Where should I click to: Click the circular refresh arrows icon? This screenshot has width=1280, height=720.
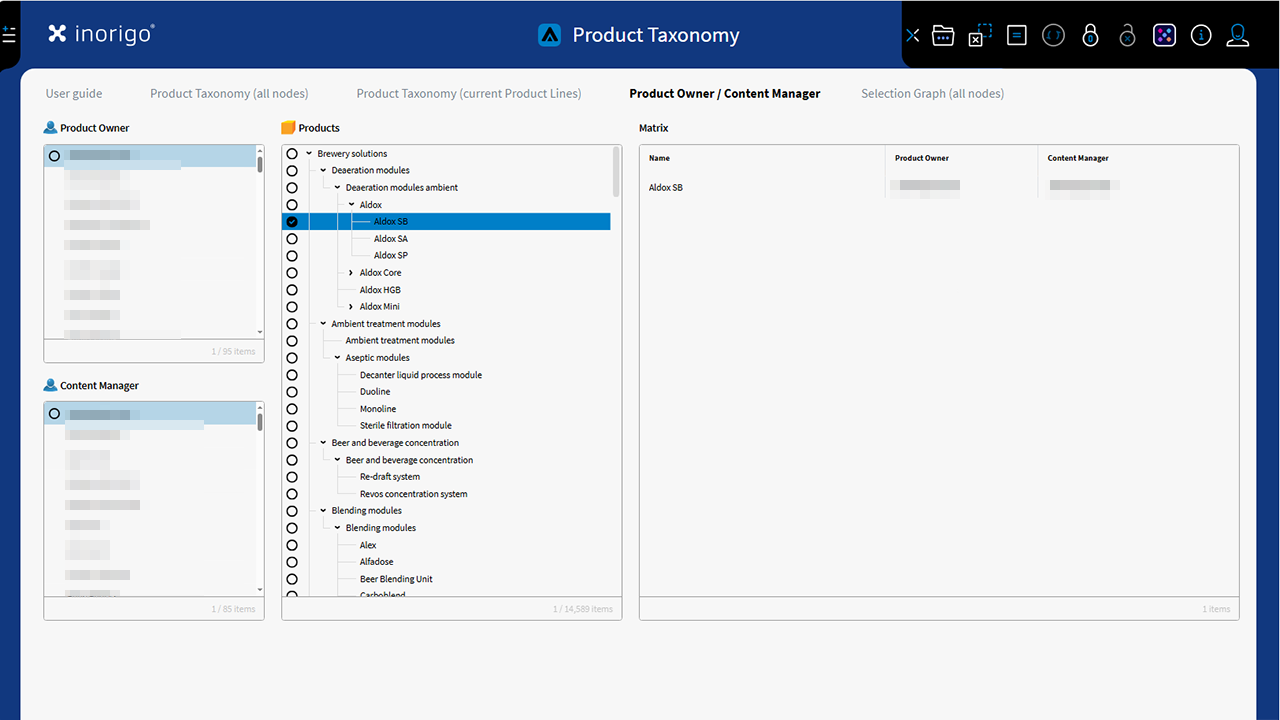click(1053, 36)
